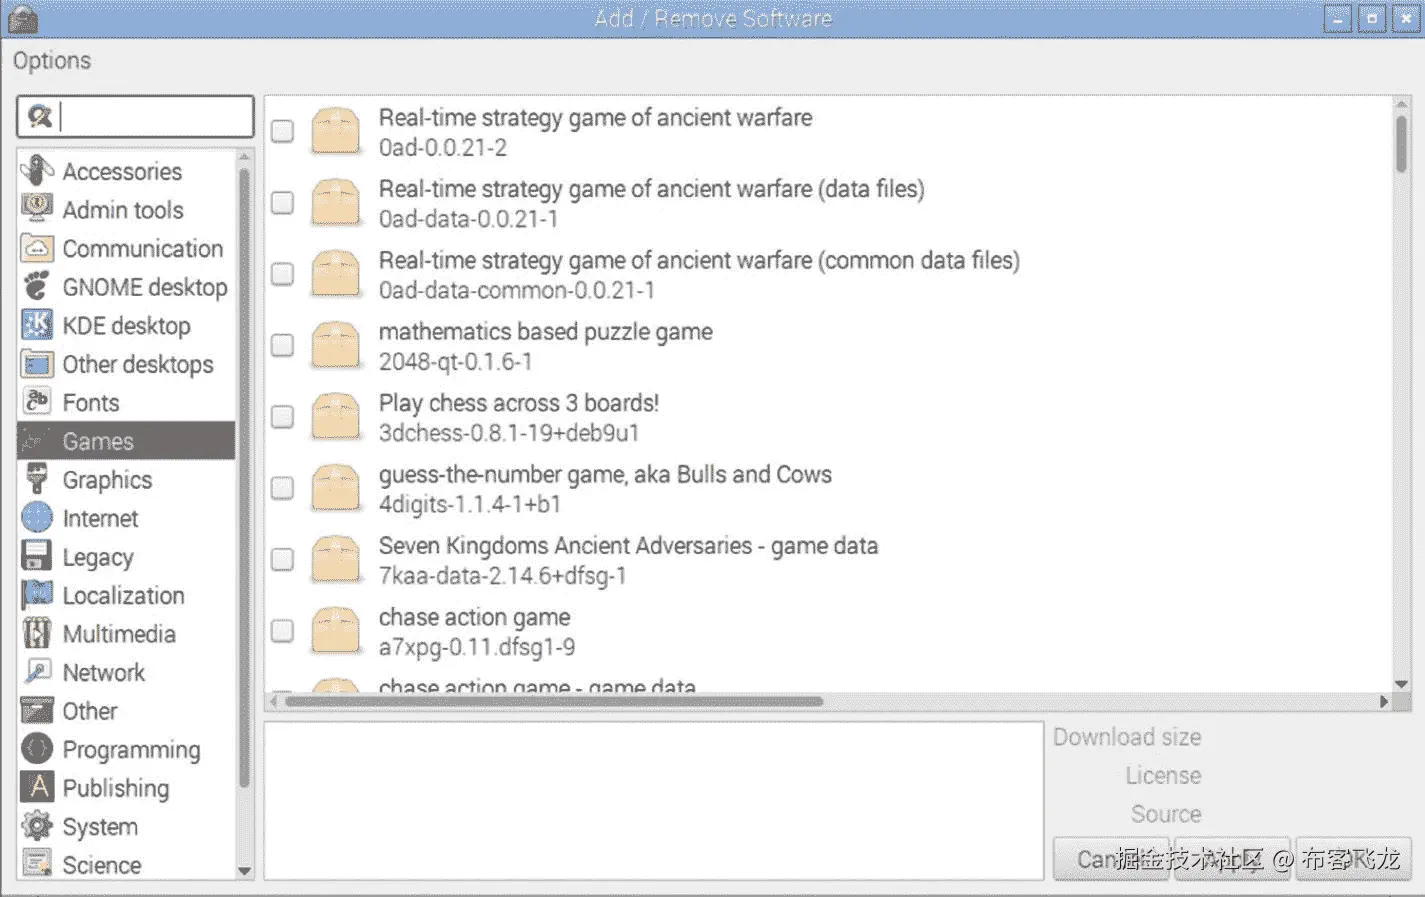Open the Options menu
This screenshot has width=1425, height=897.
pyautogui.click(x=51, y=60)
